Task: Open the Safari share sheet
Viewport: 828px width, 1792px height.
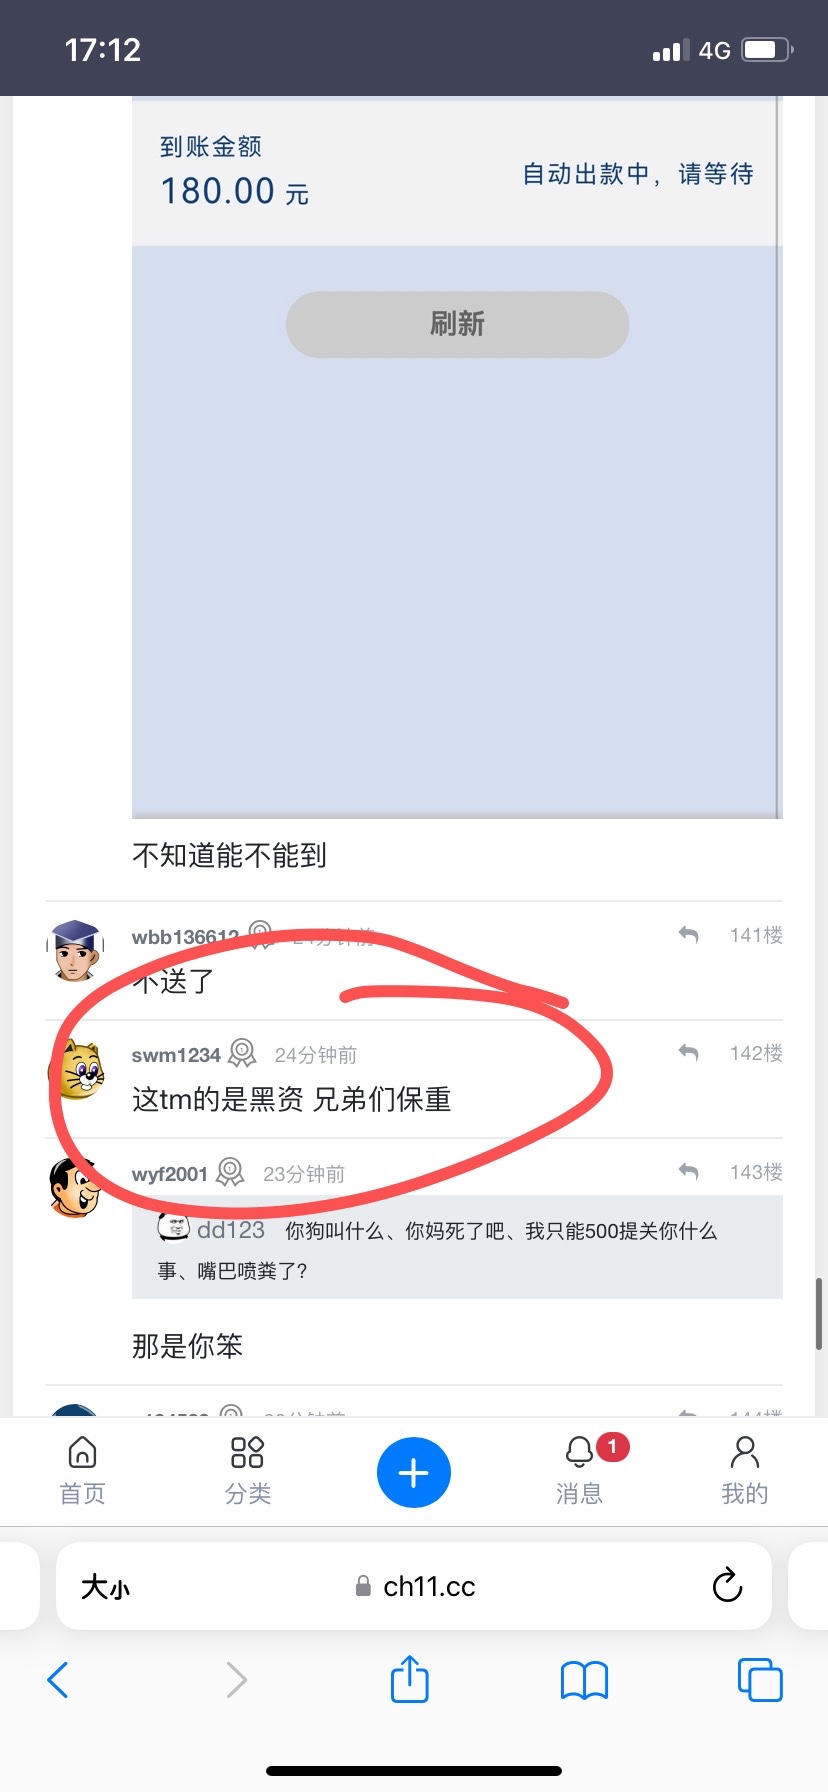Action: tap(410, 1679)
